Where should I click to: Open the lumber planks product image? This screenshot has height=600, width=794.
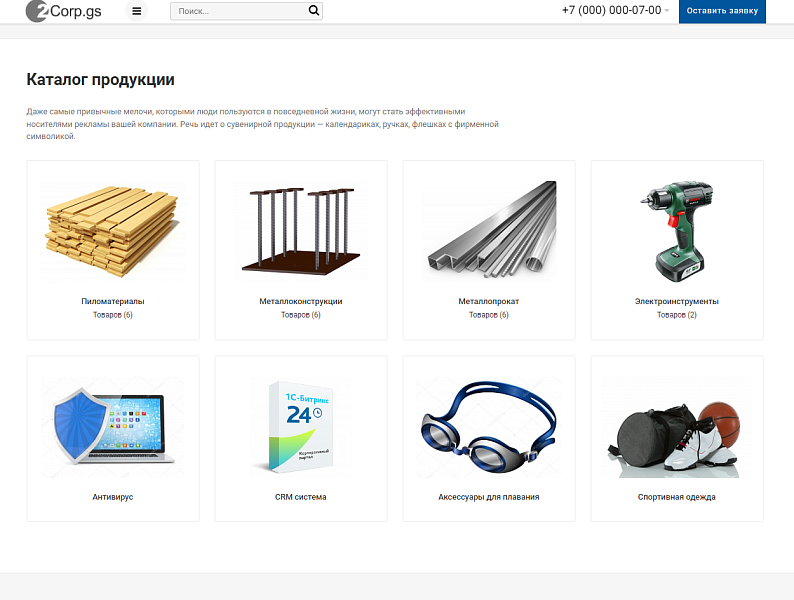point(112,229)
